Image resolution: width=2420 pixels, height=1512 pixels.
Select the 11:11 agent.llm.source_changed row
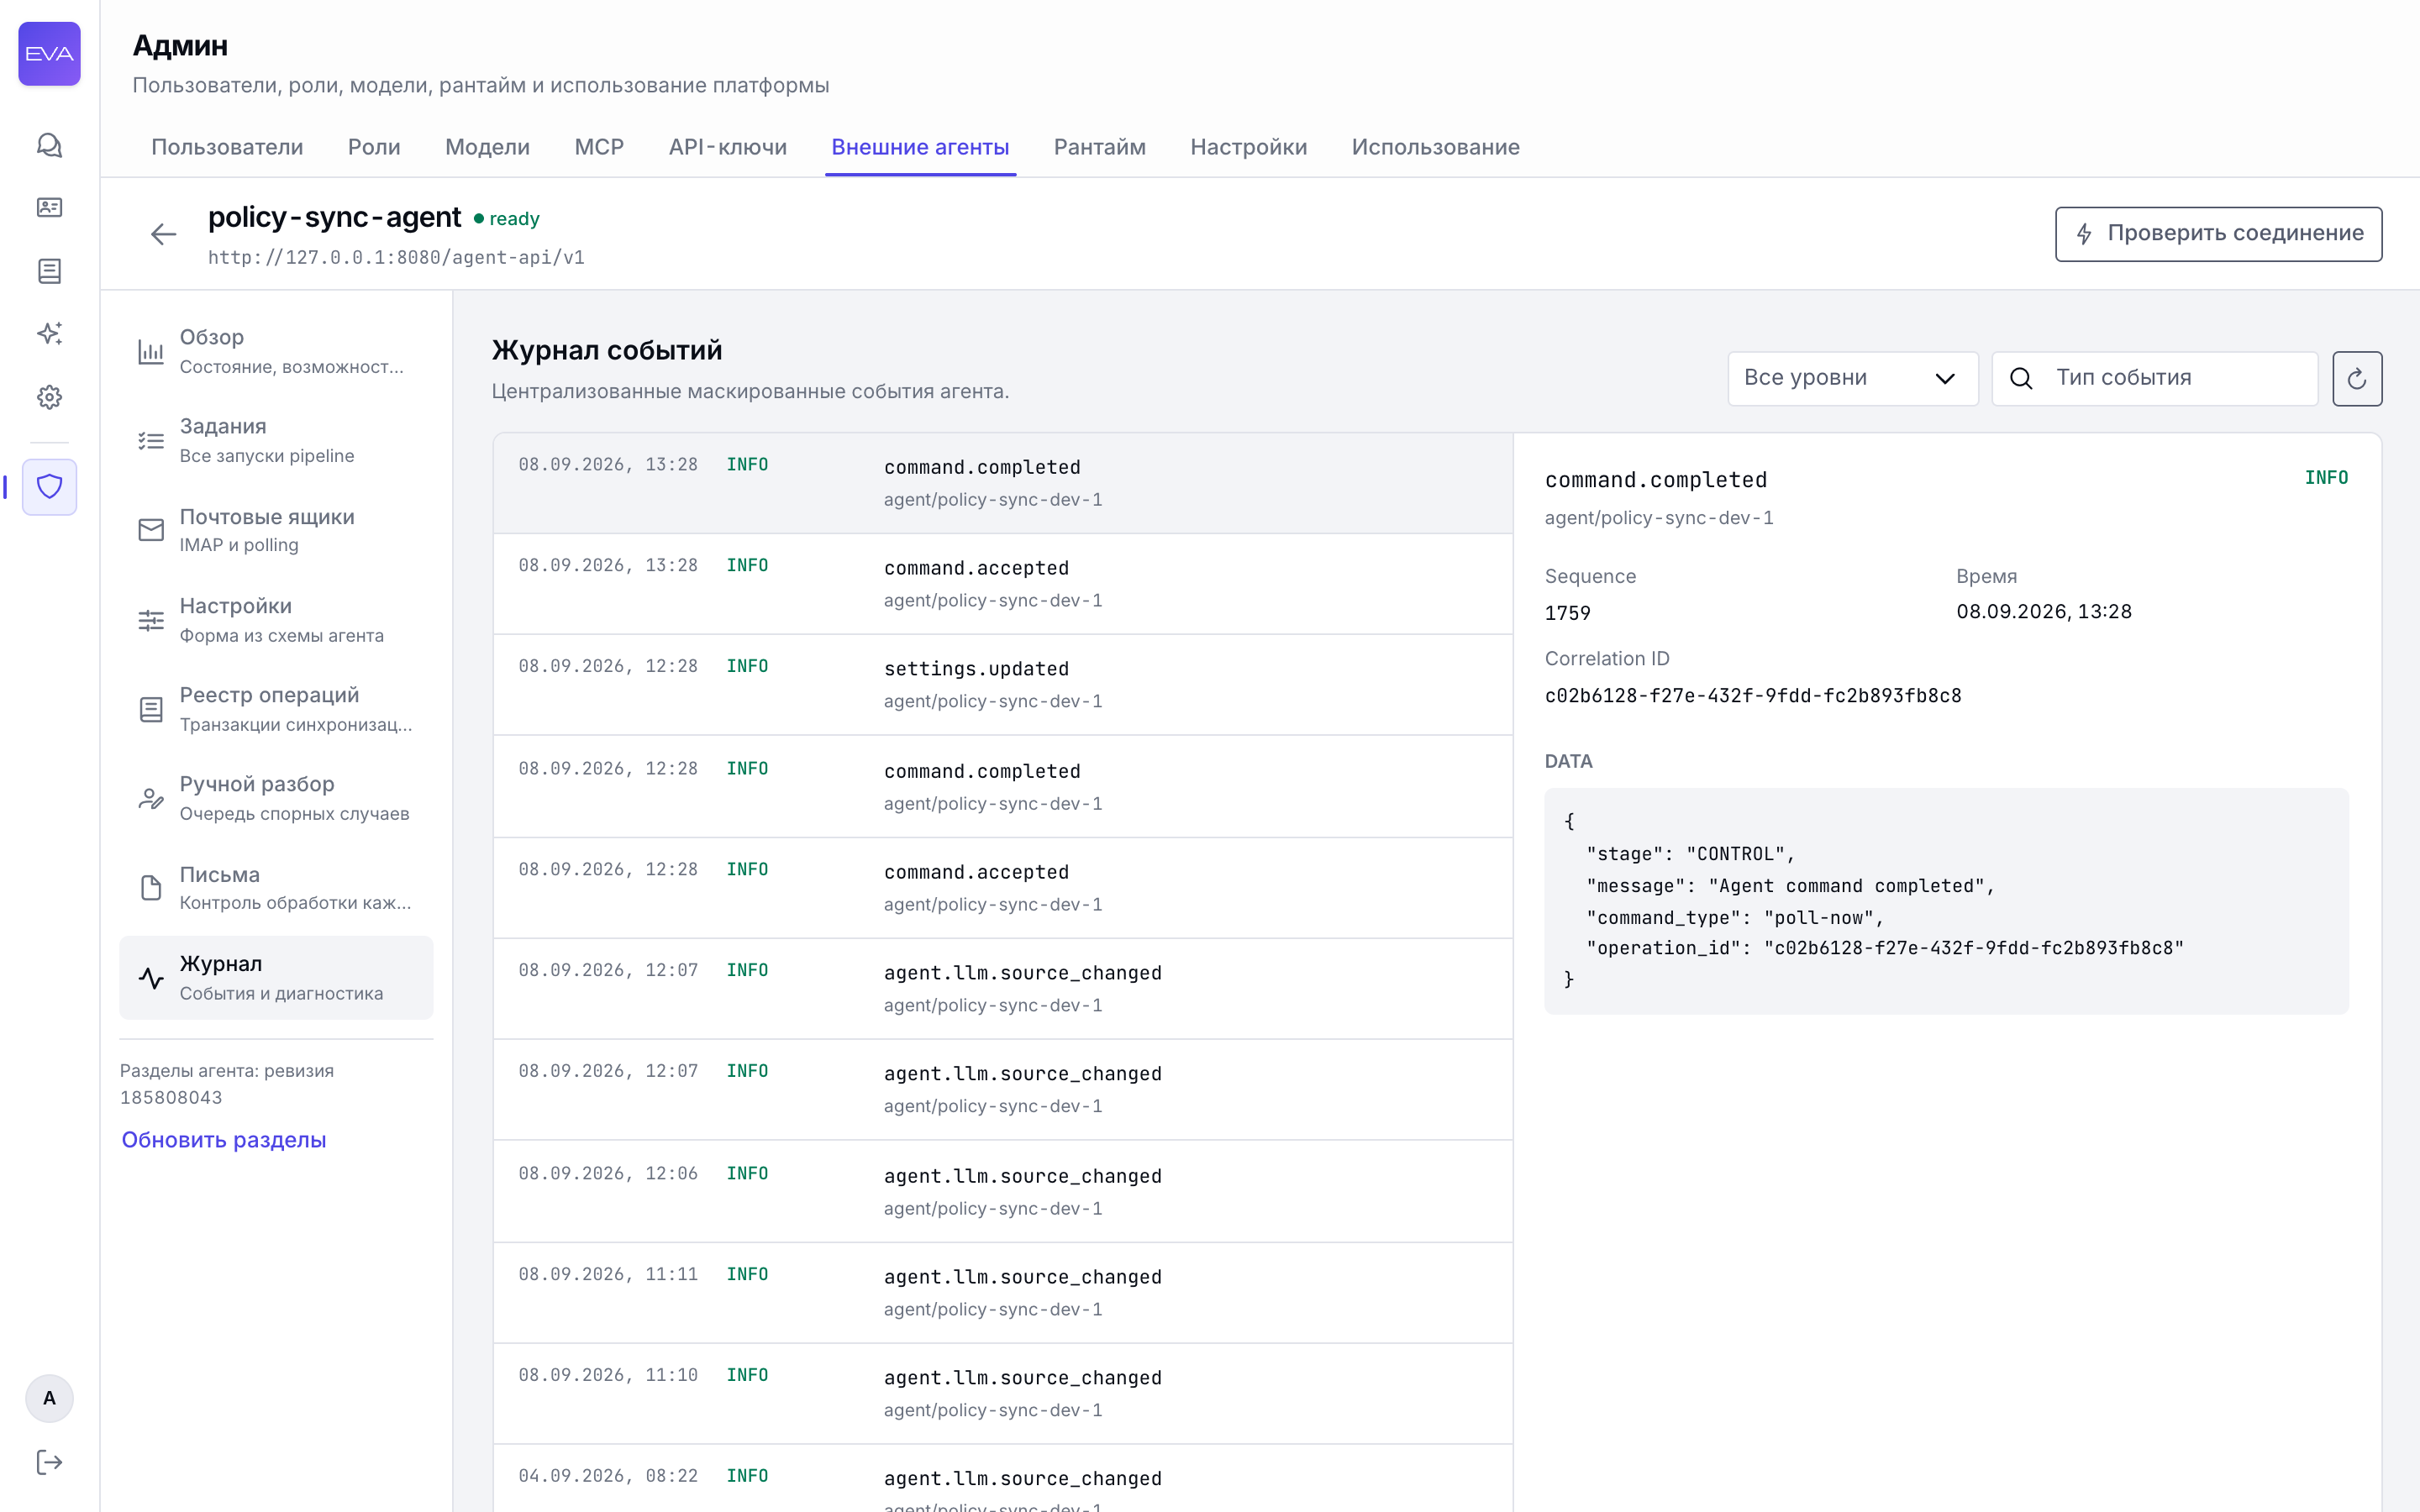tap(1002, 1292)
